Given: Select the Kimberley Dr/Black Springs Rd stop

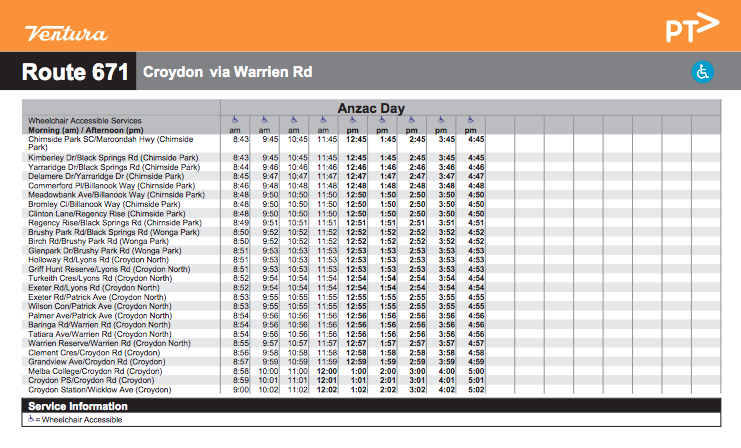Looking at the screenshot, I should tap(113, 158).
